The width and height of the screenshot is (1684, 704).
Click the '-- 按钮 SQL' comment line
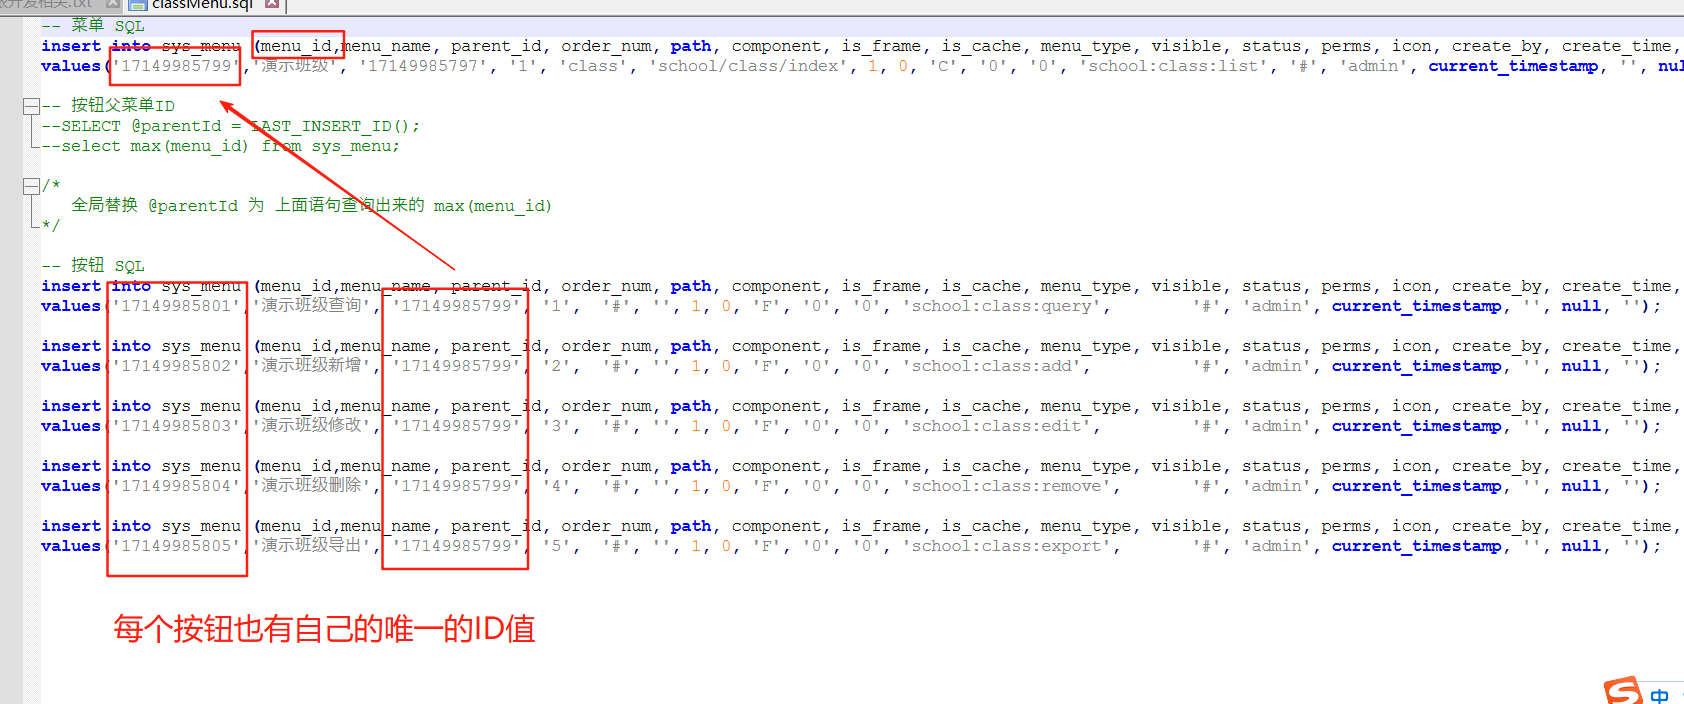tap(93, 266)
